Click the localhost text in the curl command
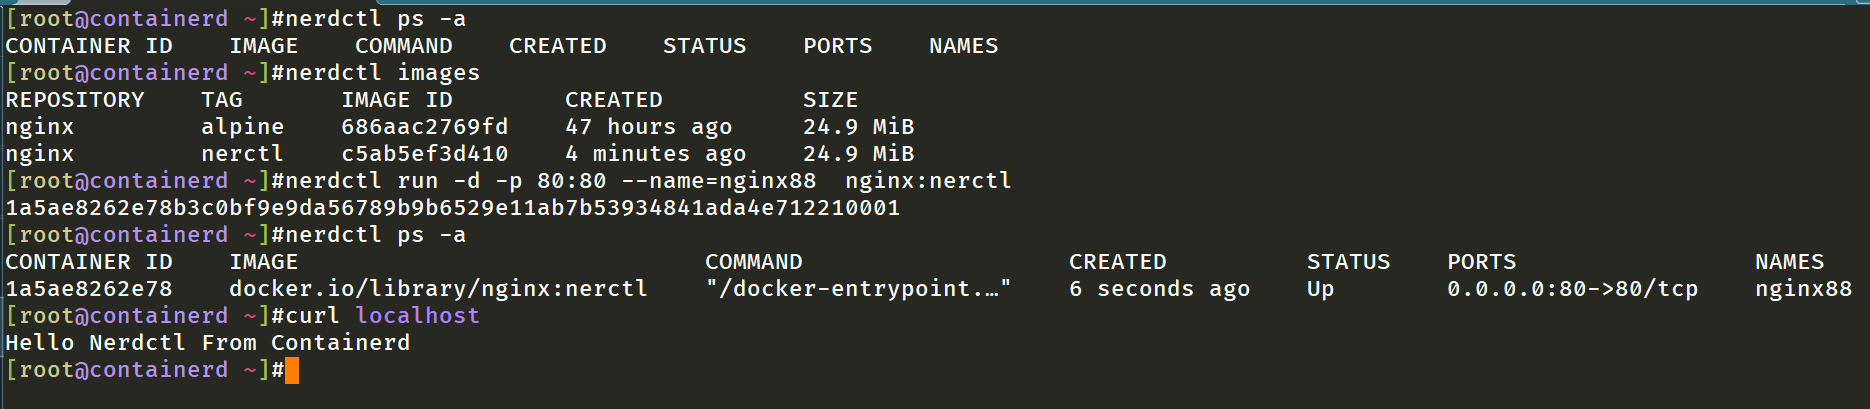Viewport: 1870px width, 409px height. [x=417, y=316]
